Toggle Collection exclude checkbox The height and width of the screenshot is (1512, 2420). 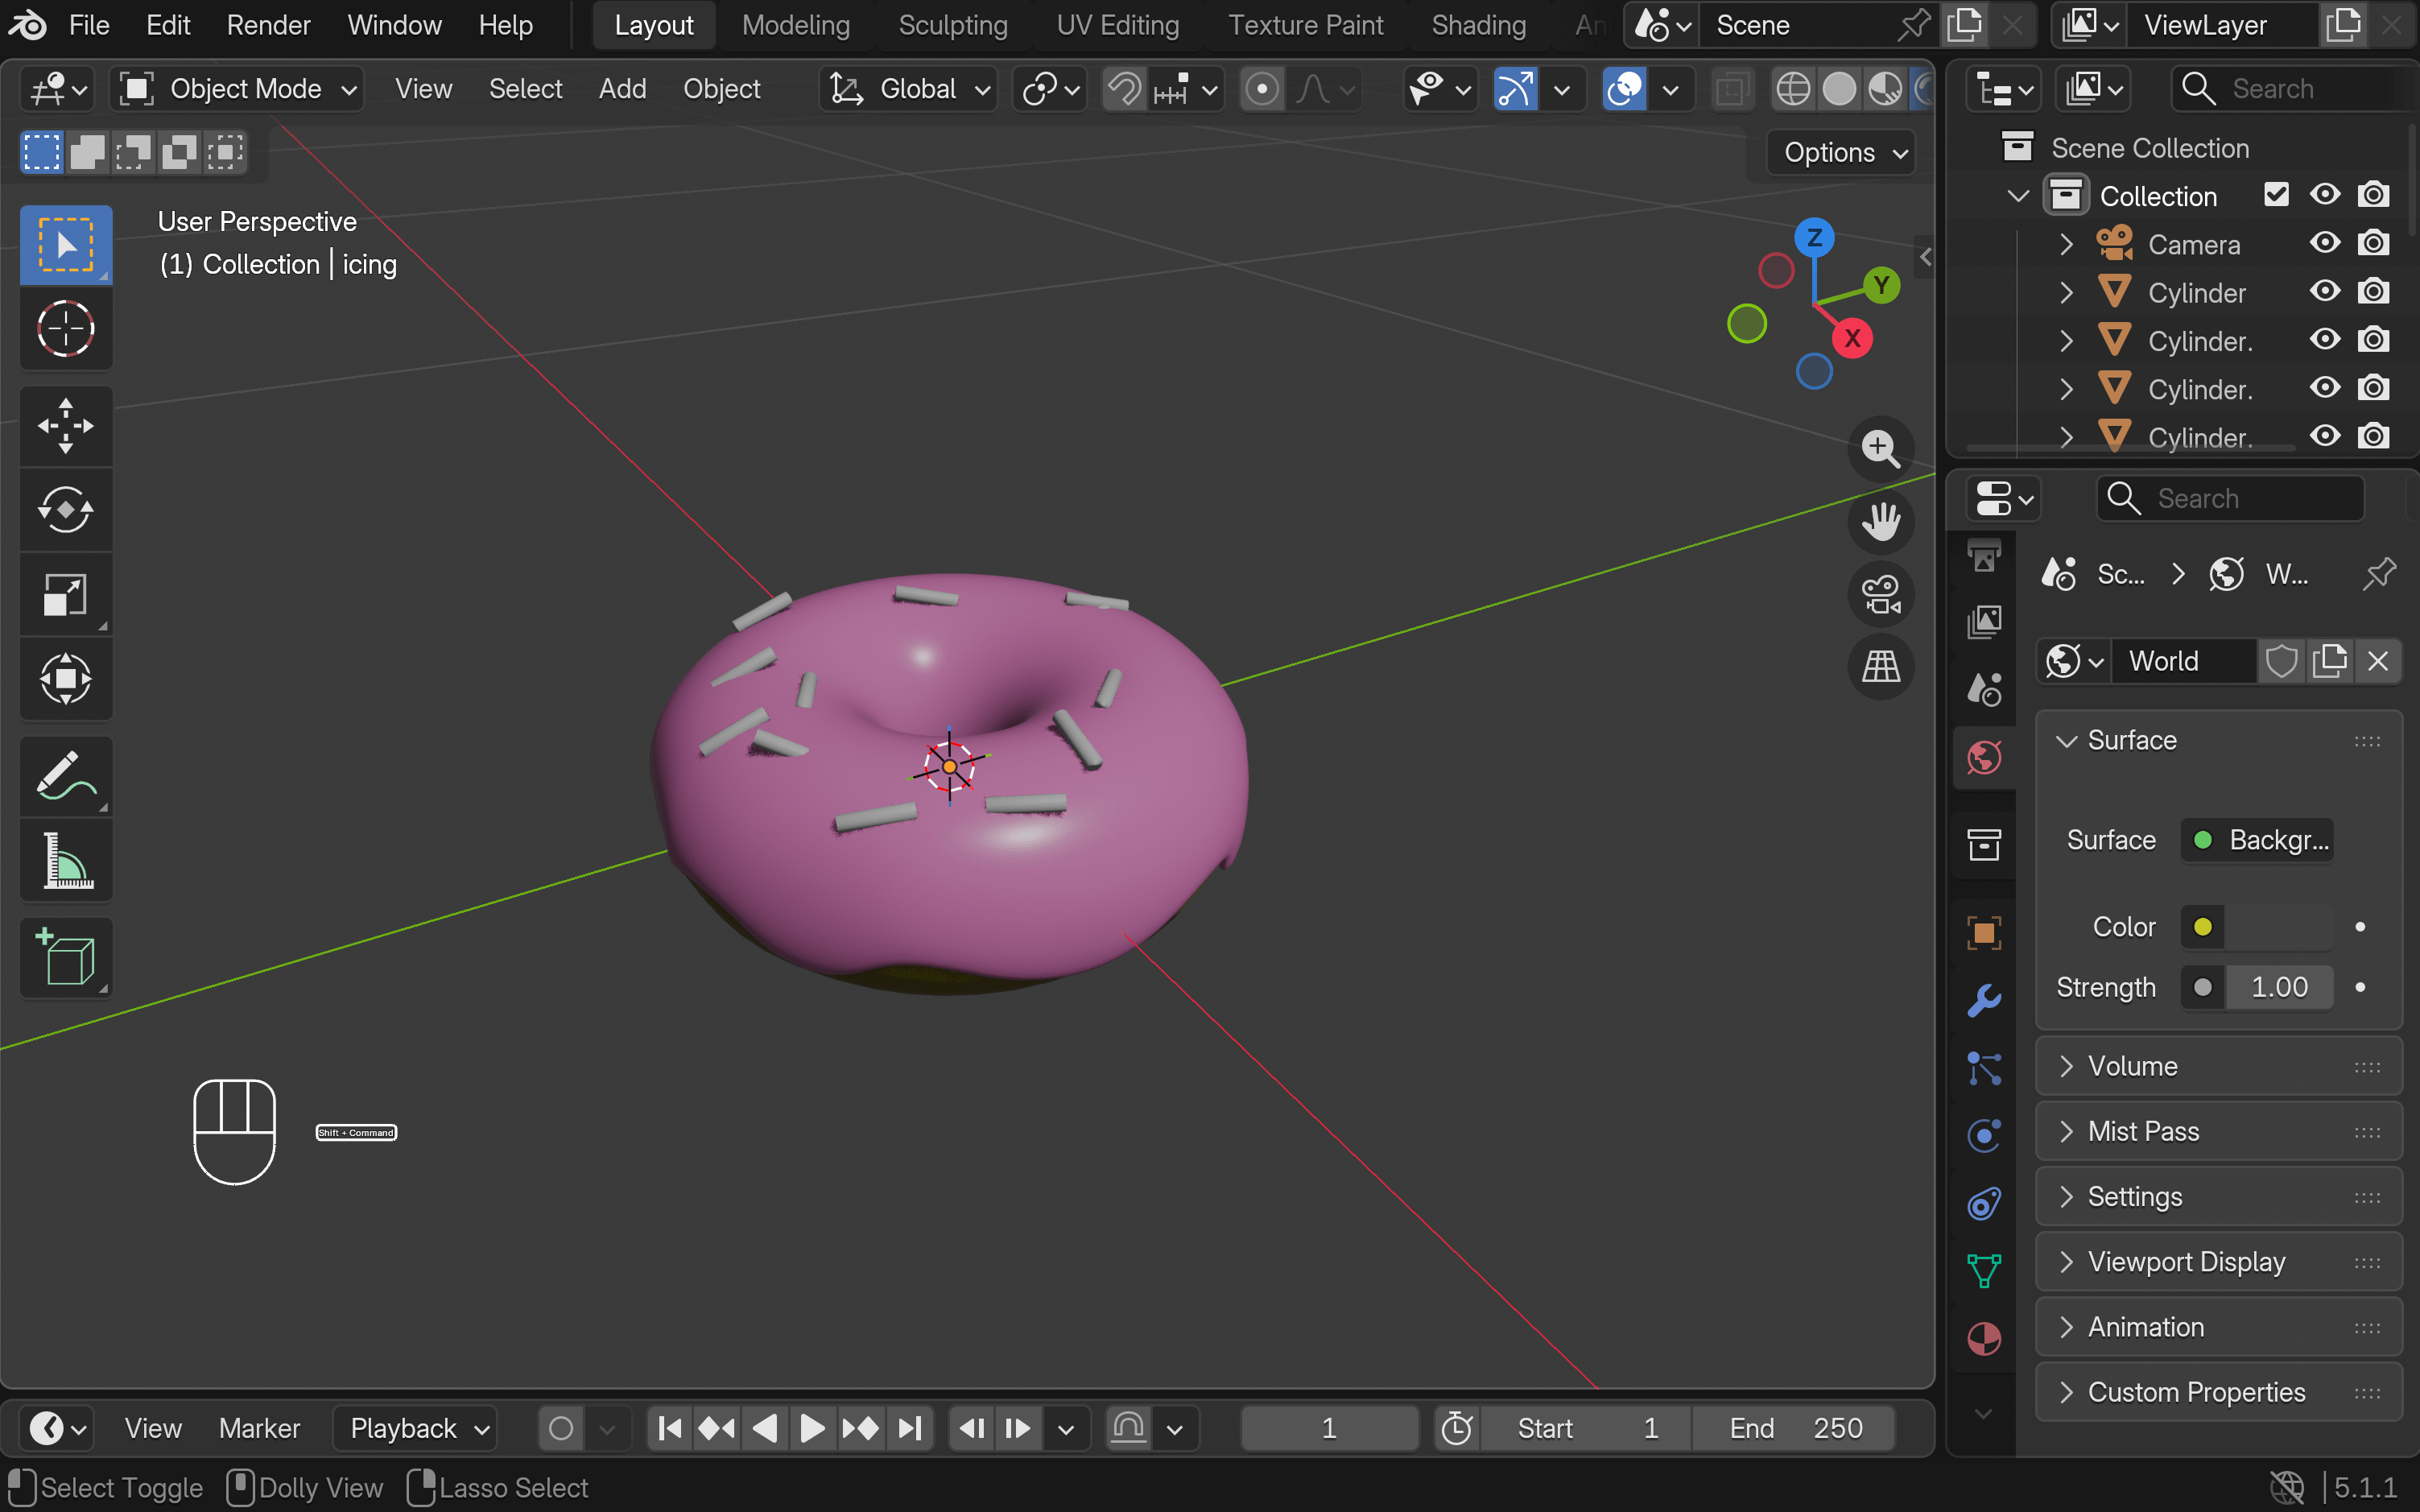click(2276, 194)
